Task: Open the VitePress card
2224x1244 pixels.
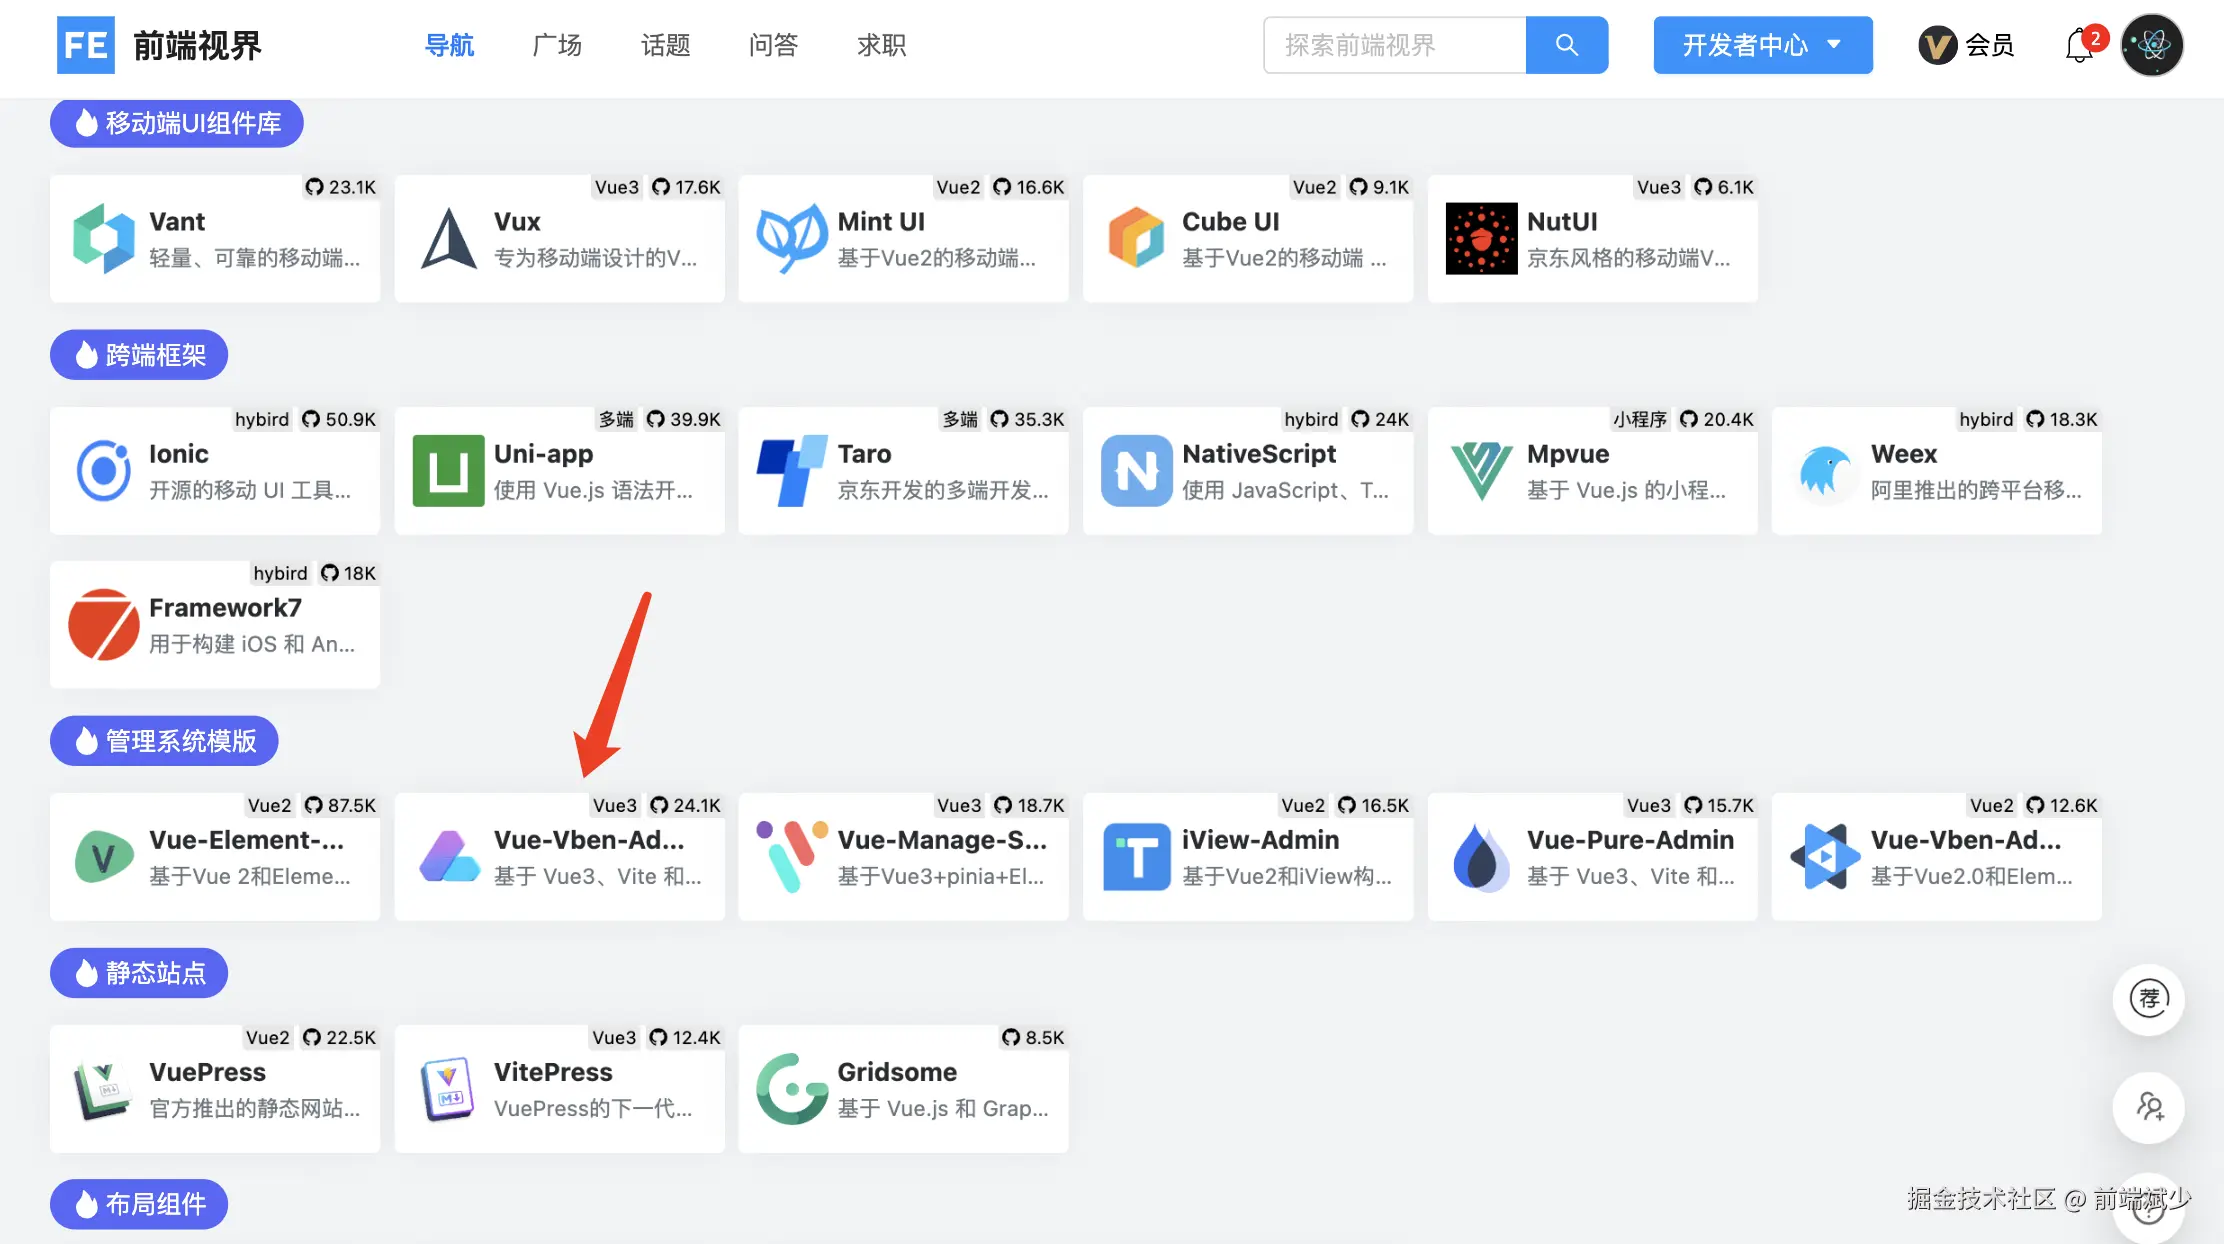Action: pos(559,1089)
